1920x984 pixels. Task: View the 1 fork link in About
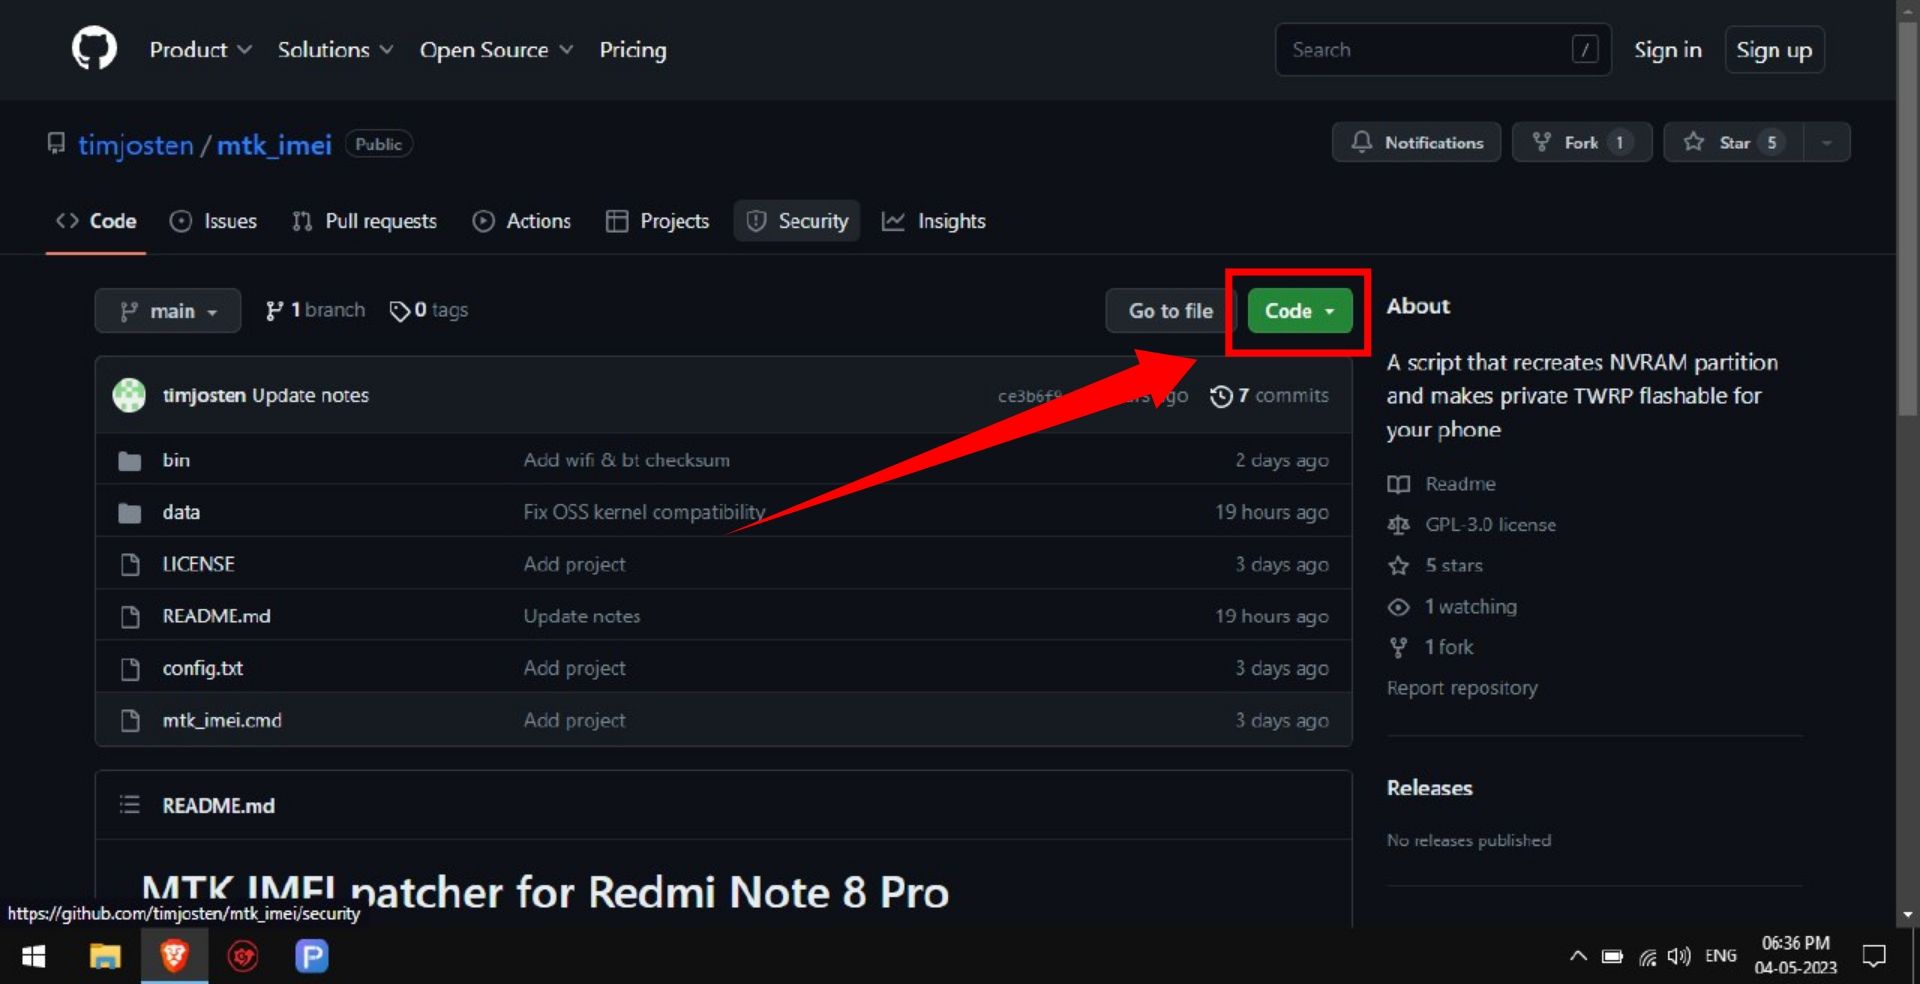1430,648
